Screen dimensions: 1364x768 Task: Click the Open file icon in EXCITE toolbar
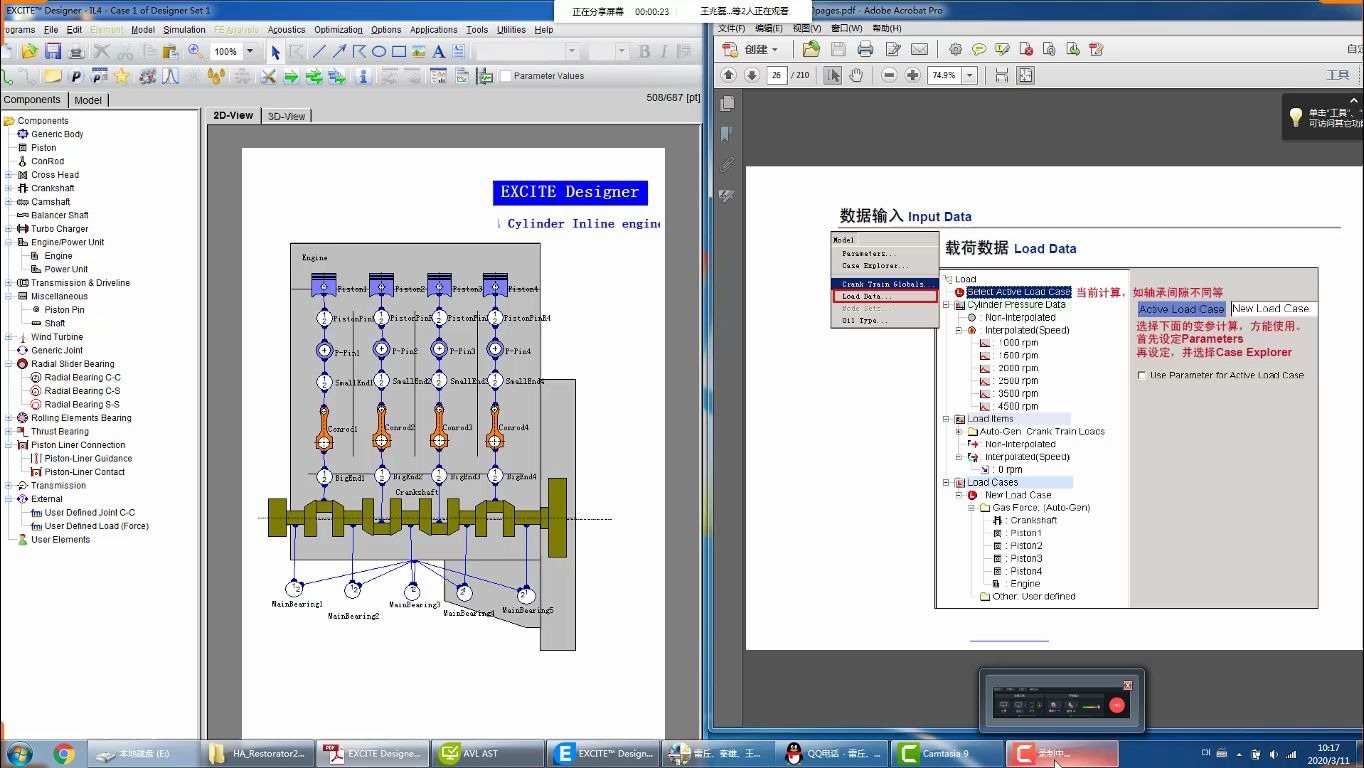pos(29,51)
